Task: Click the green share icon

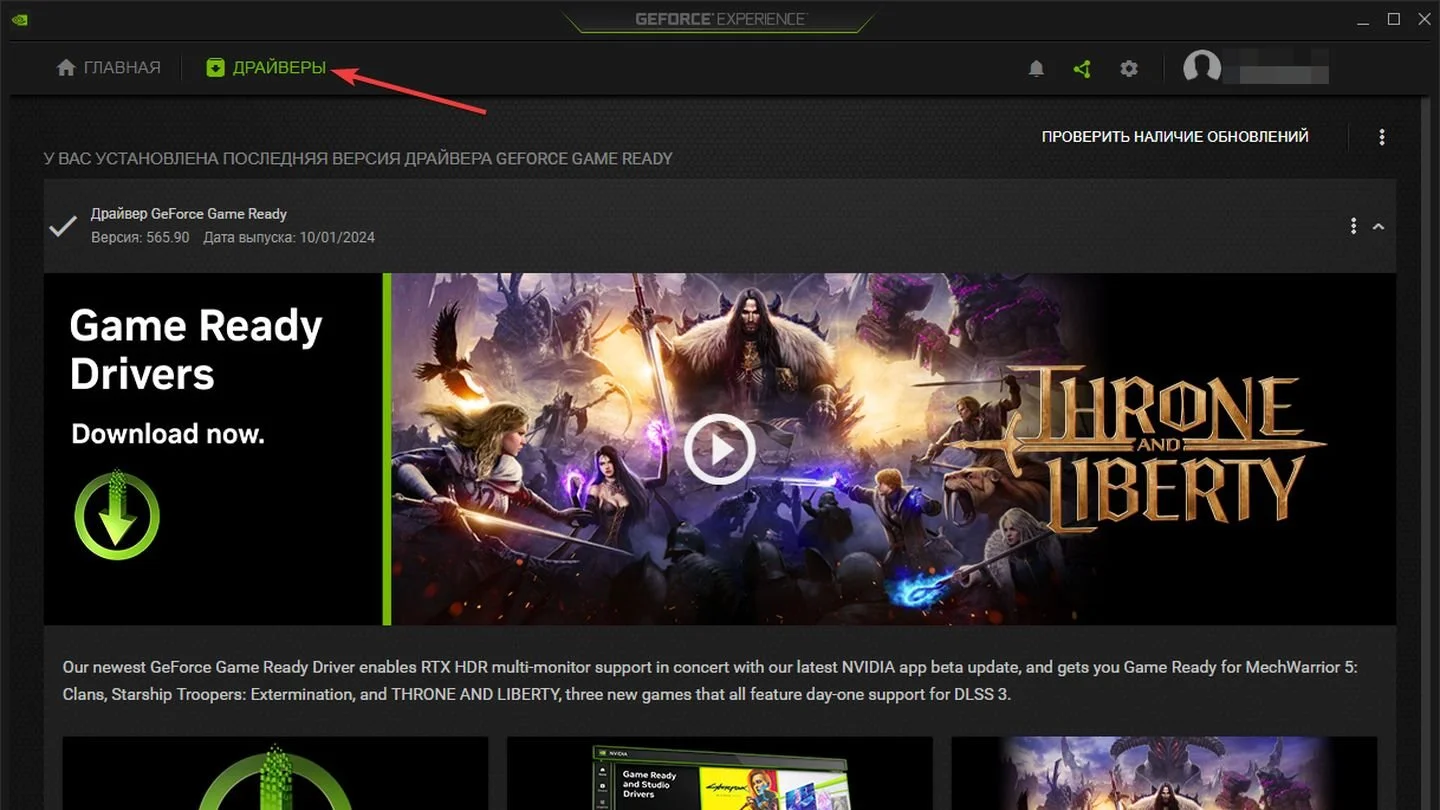Action: (1081, 69)
